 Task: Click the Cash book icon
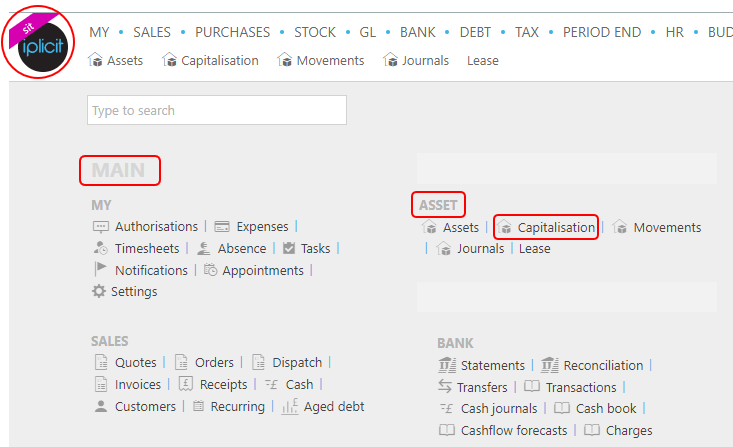(562, 409)
